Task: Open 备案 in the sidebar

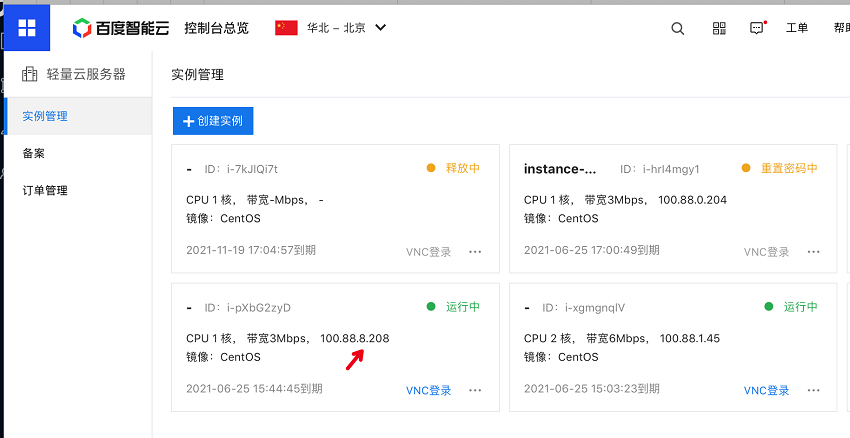Action: coord(34,153)
